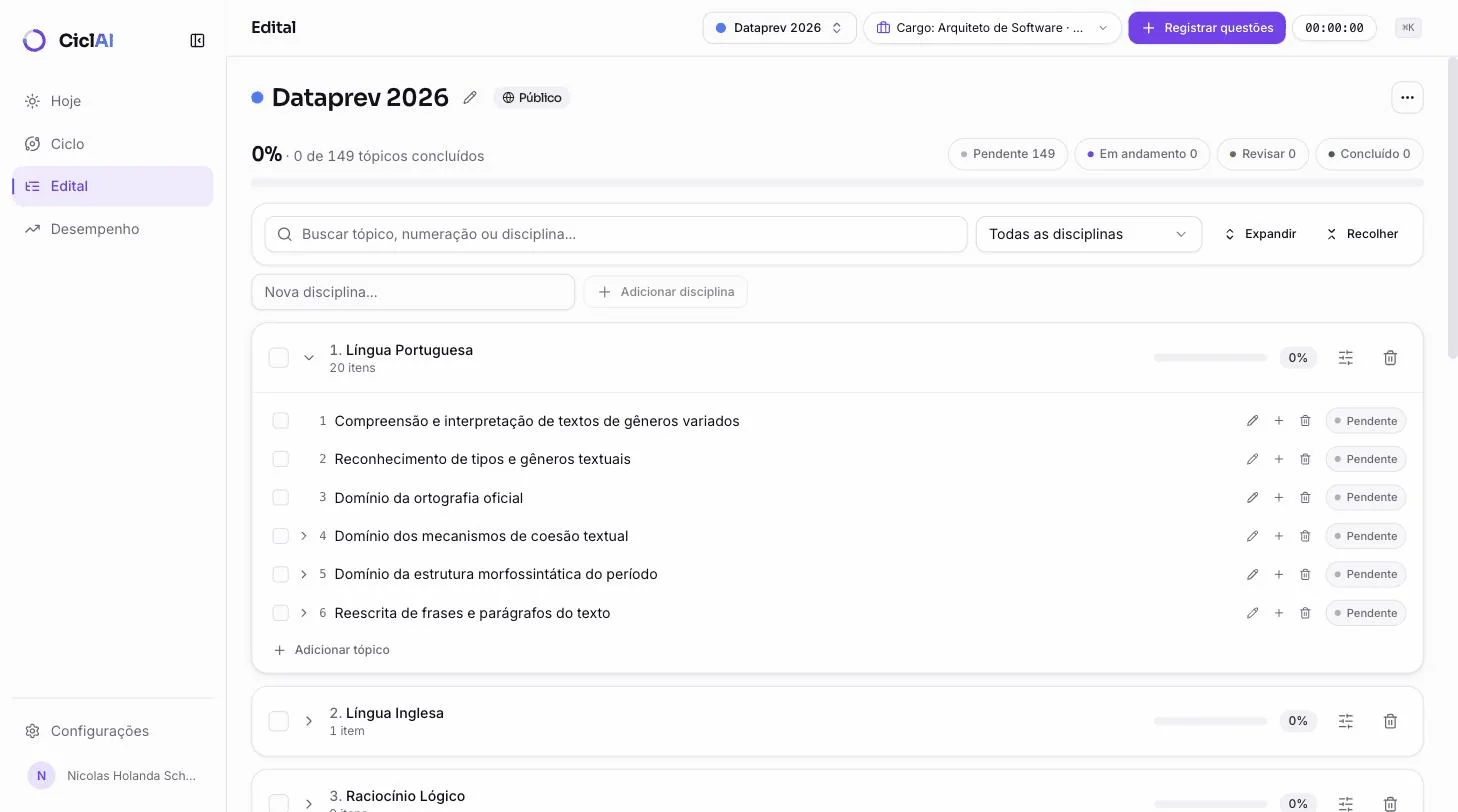Open Ciclo in the sidebar
This screenshot has height=812, width=1458.
tap(112, 144)
